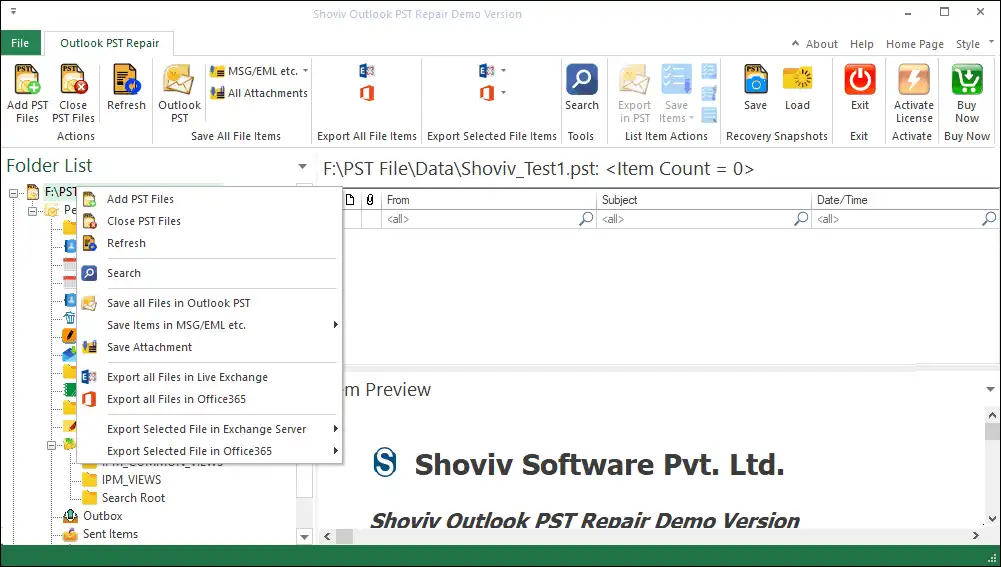The image size is (1001, 567).
Task: Click the Export in PST ribbon icon
Action: [x=634, y=80]
